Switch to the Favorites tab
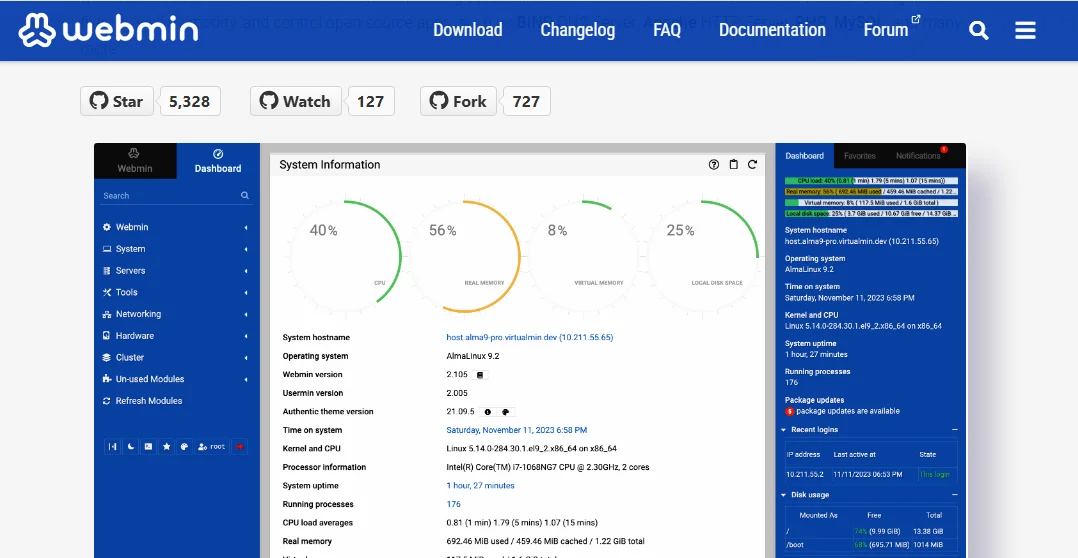 (859, 156)
